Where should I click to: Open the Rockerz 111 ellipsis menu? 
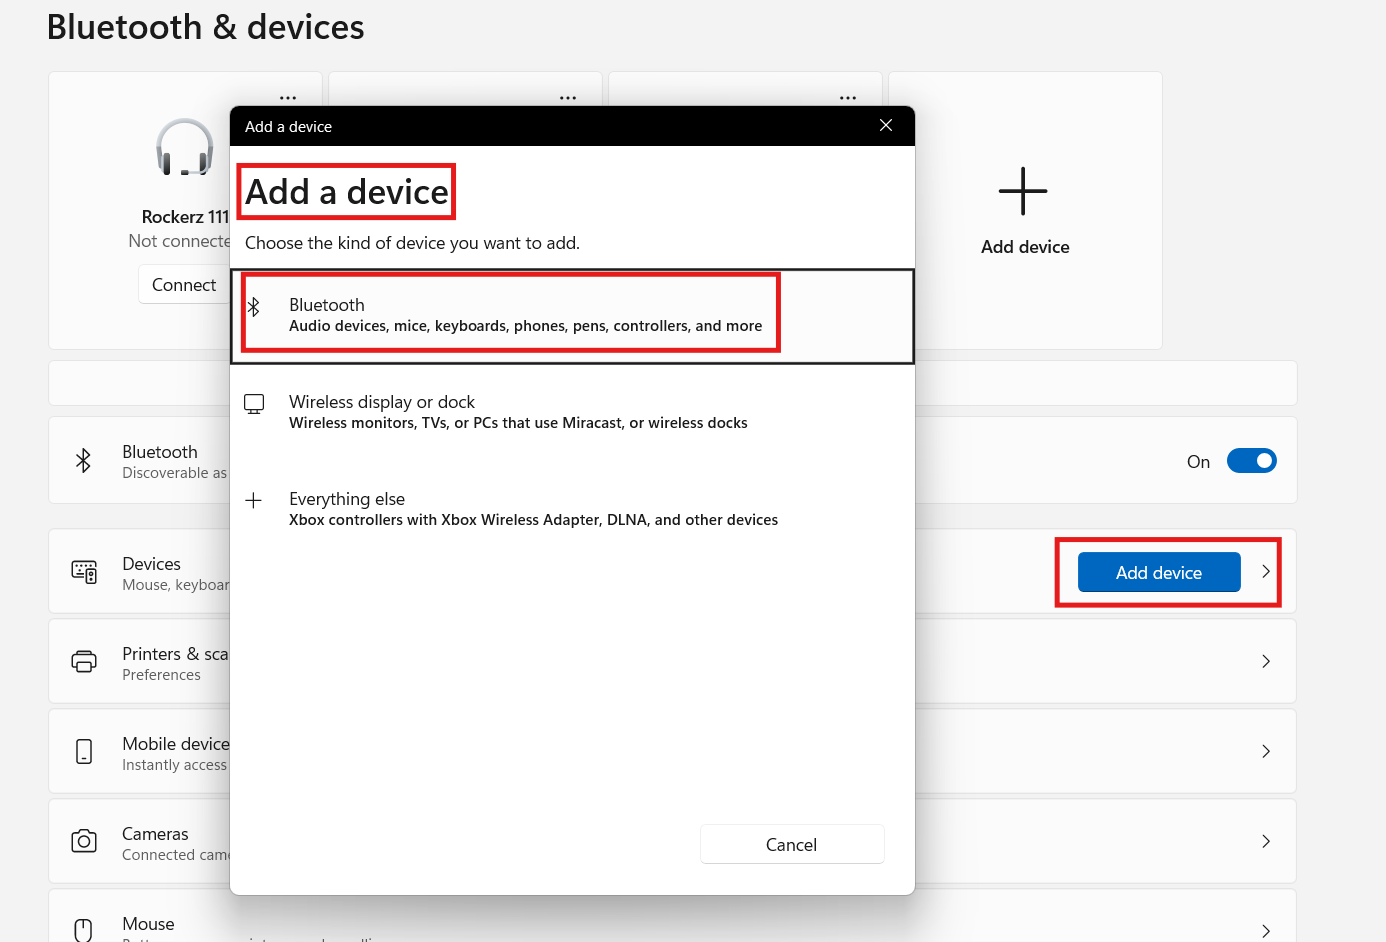[288, 97]
